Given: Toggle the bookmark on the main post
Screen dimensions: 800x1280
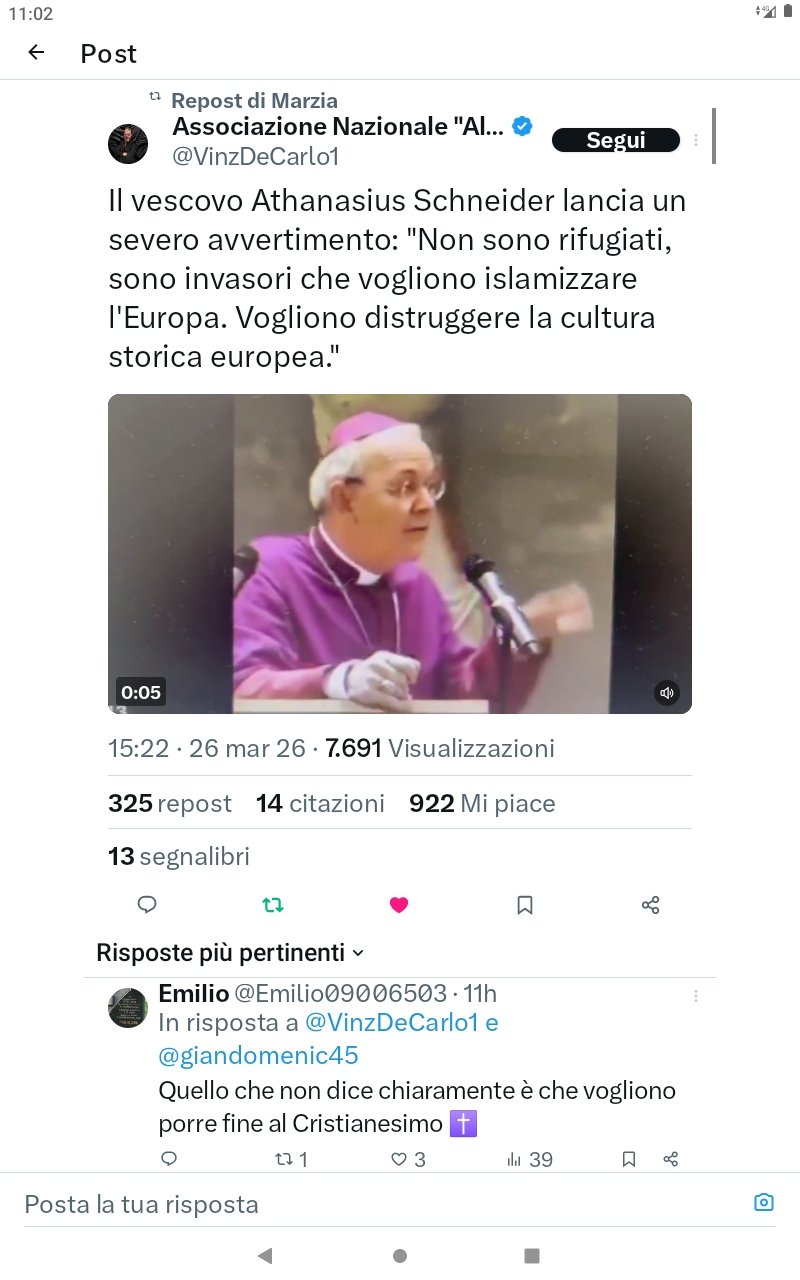Looking at the screenshot, I should [x=524, y=905].
